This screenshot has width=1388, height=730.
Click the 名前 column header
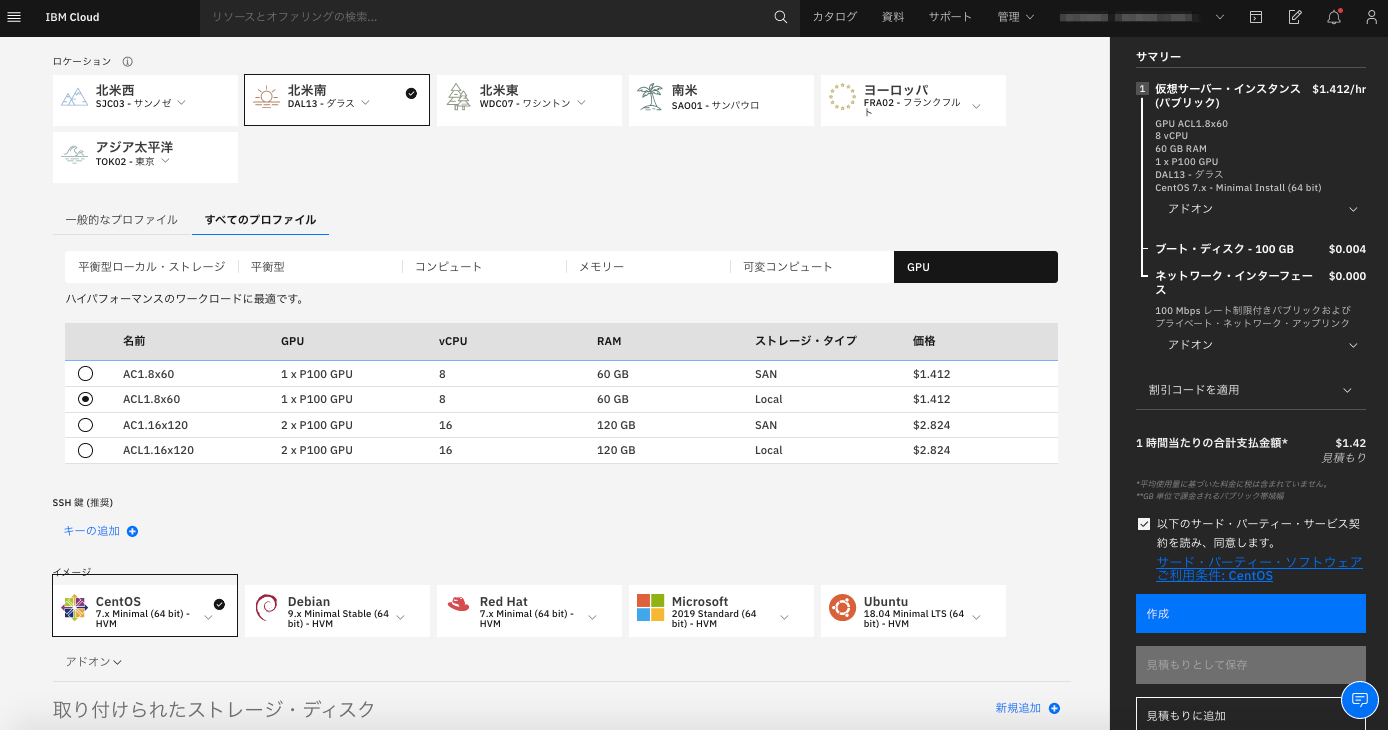pyautogui.click(x=134, y=341)
